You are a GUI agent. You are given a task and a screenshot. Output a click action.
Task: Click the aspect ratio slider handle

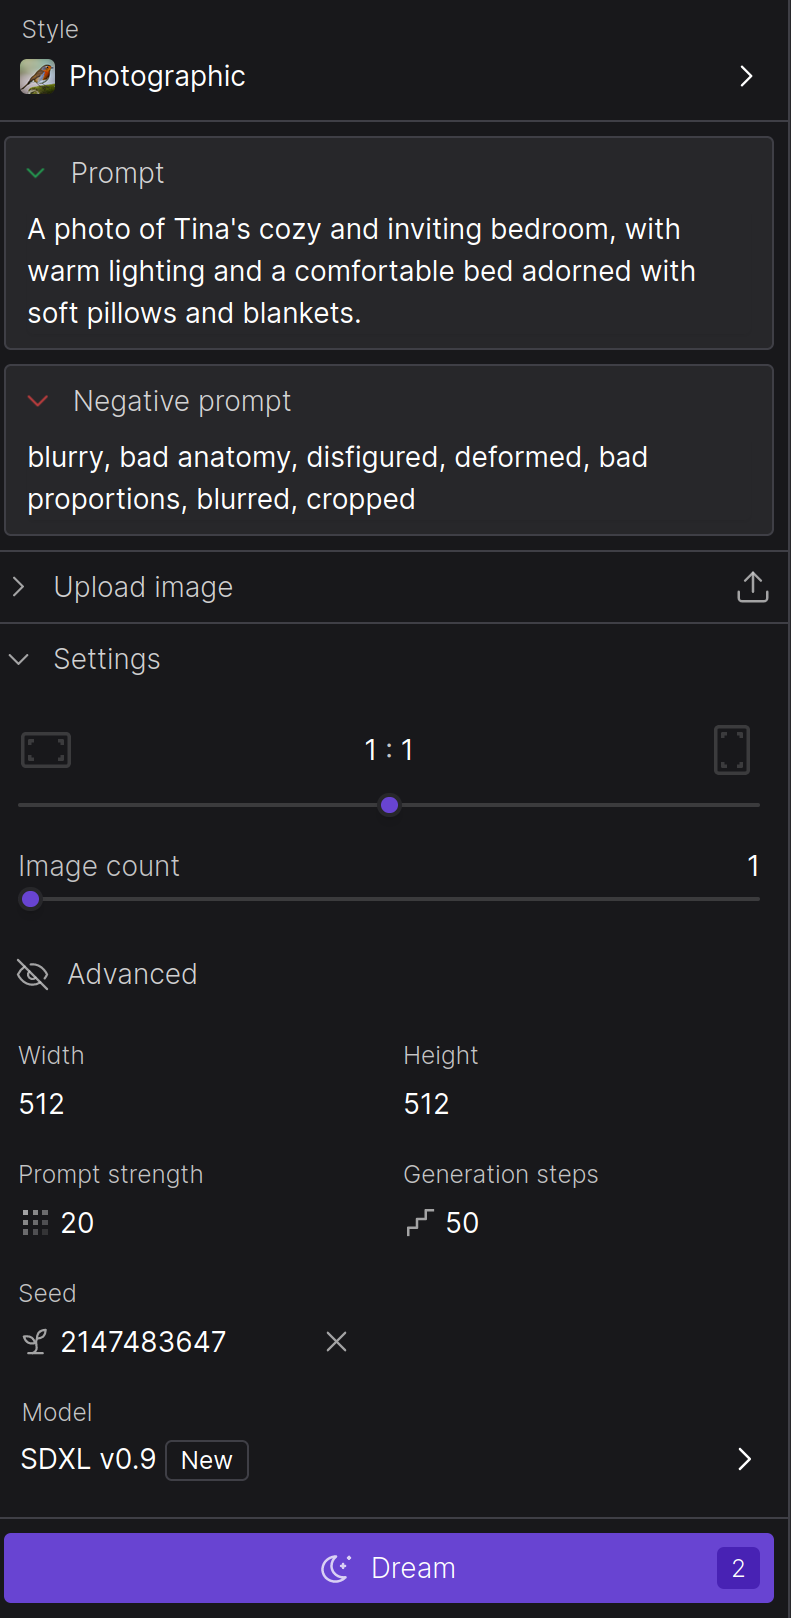pos(389,805)
